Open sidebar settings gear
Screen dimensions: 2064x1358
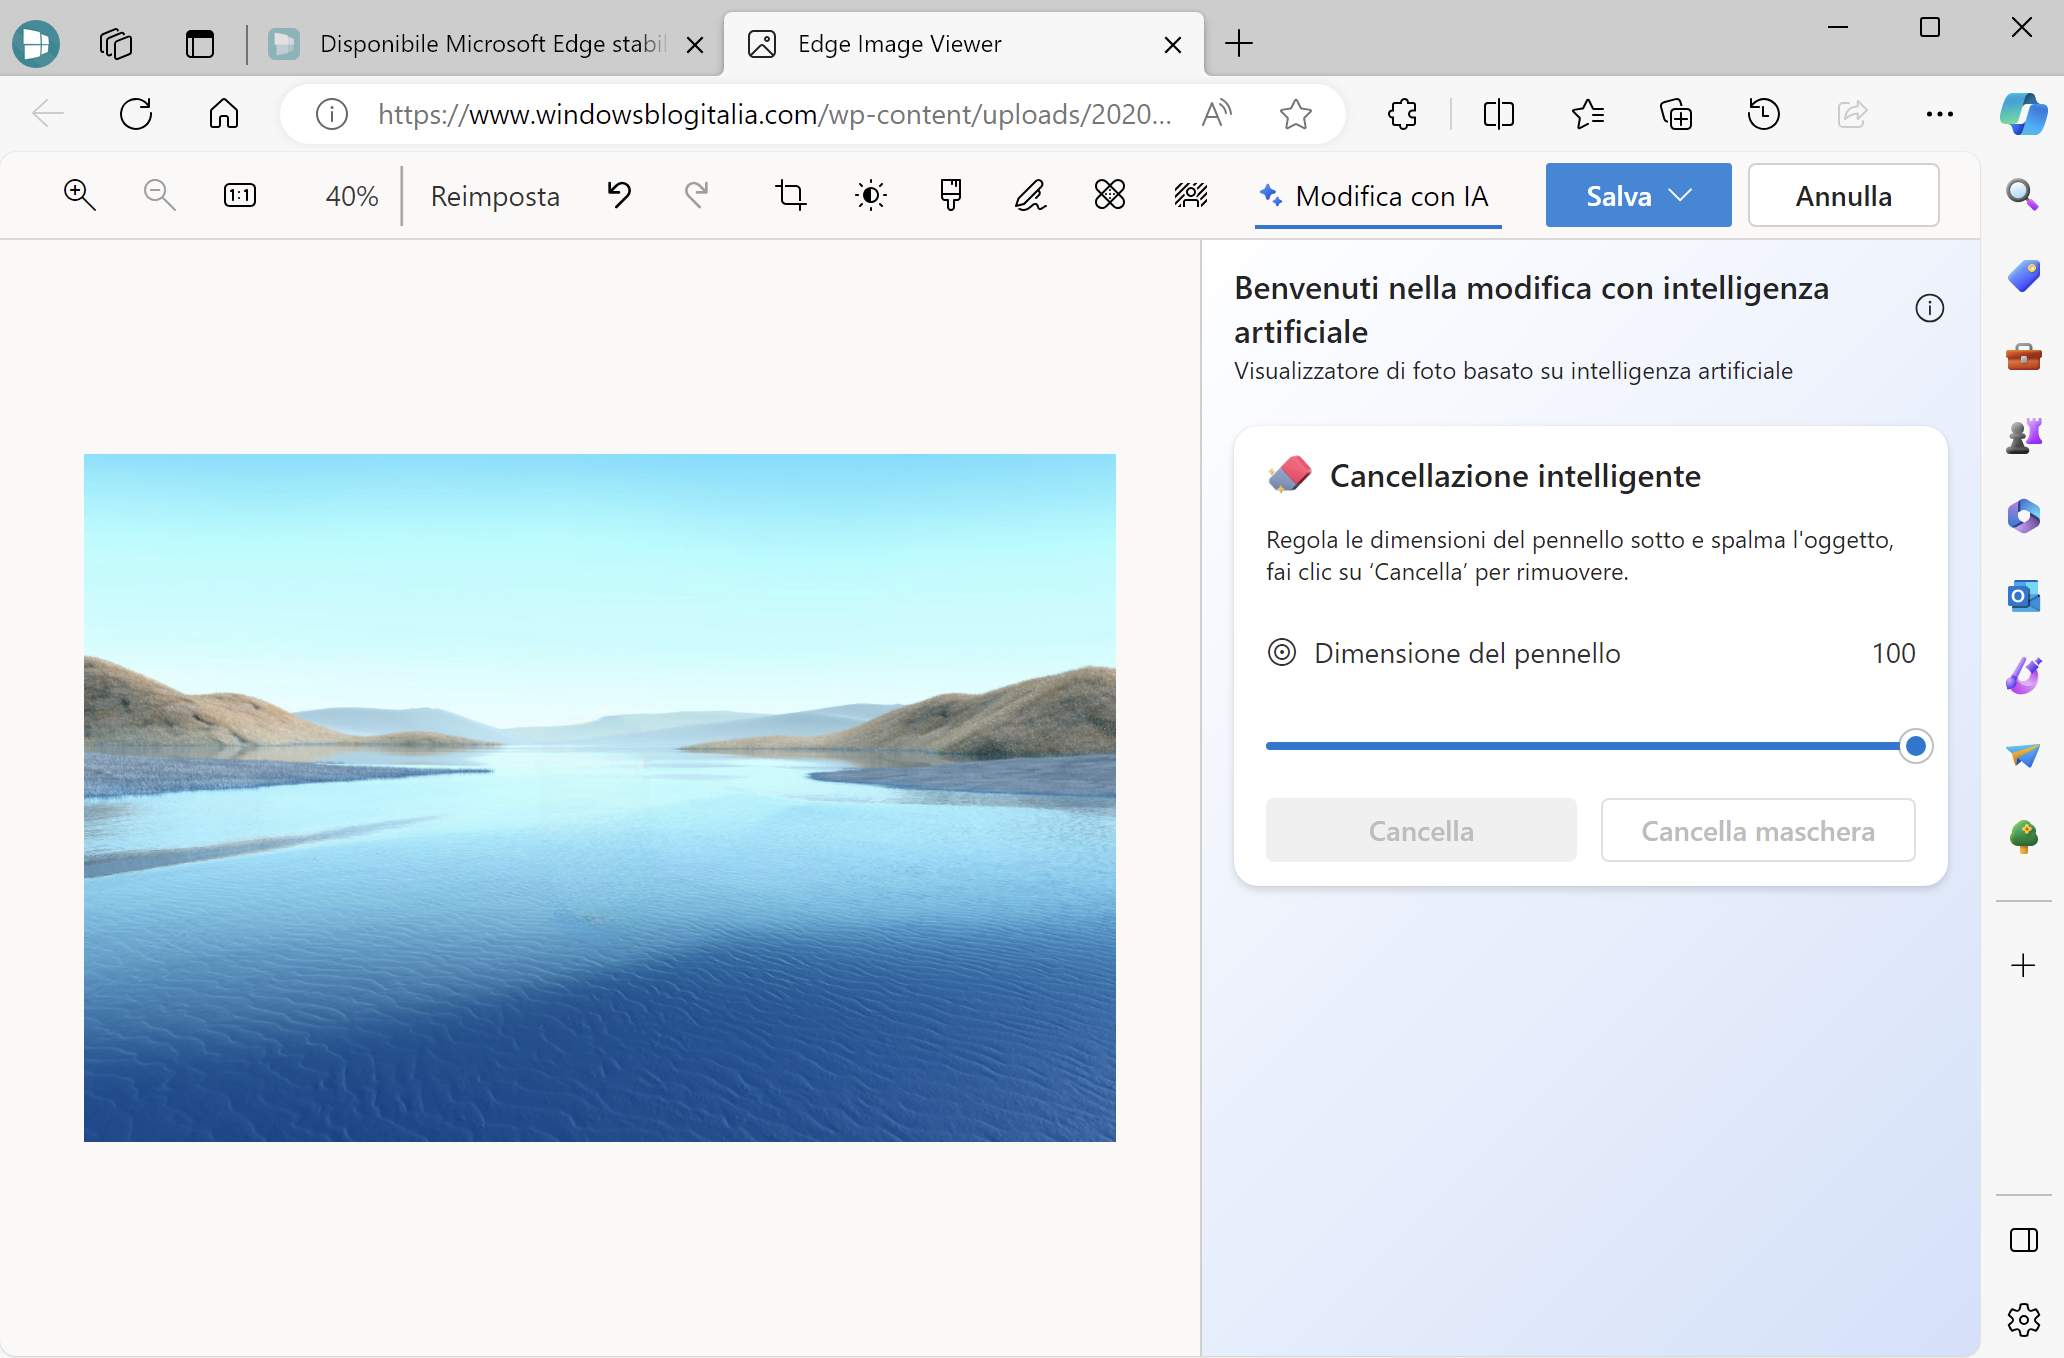pos(2023,1320)
